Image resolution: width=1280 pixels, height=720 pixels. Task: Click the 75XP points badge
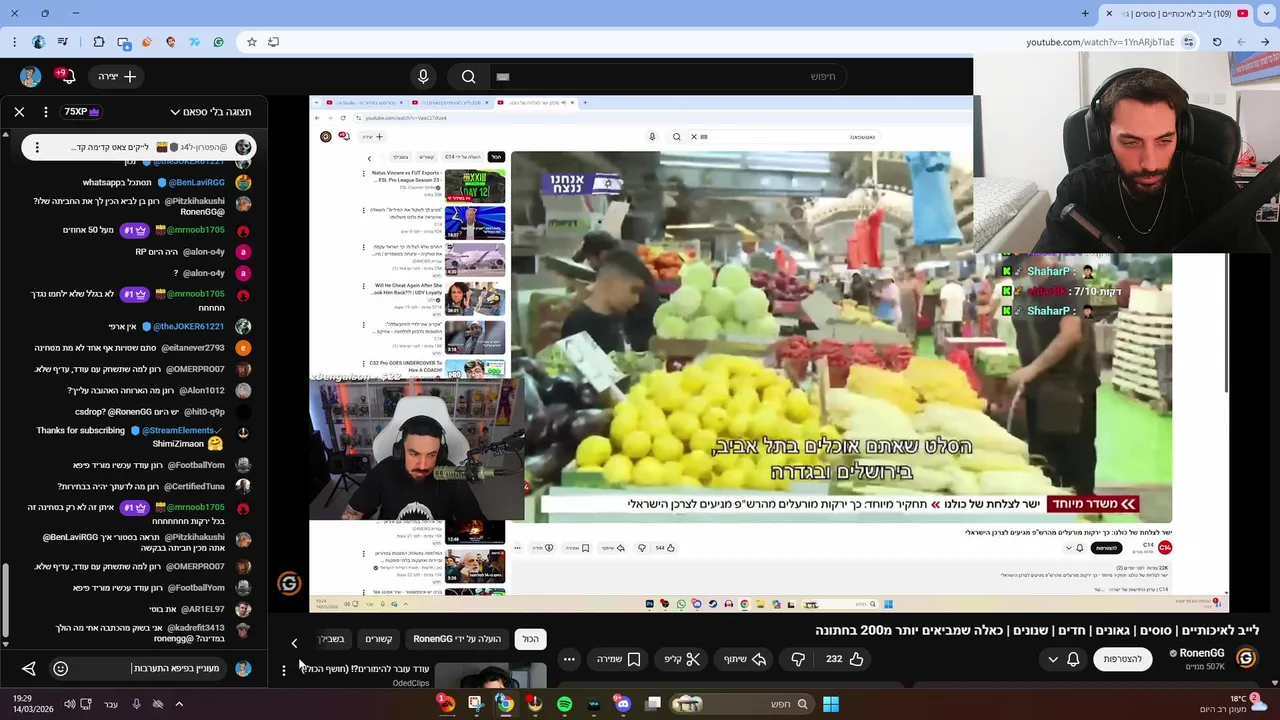click(82, 112)
